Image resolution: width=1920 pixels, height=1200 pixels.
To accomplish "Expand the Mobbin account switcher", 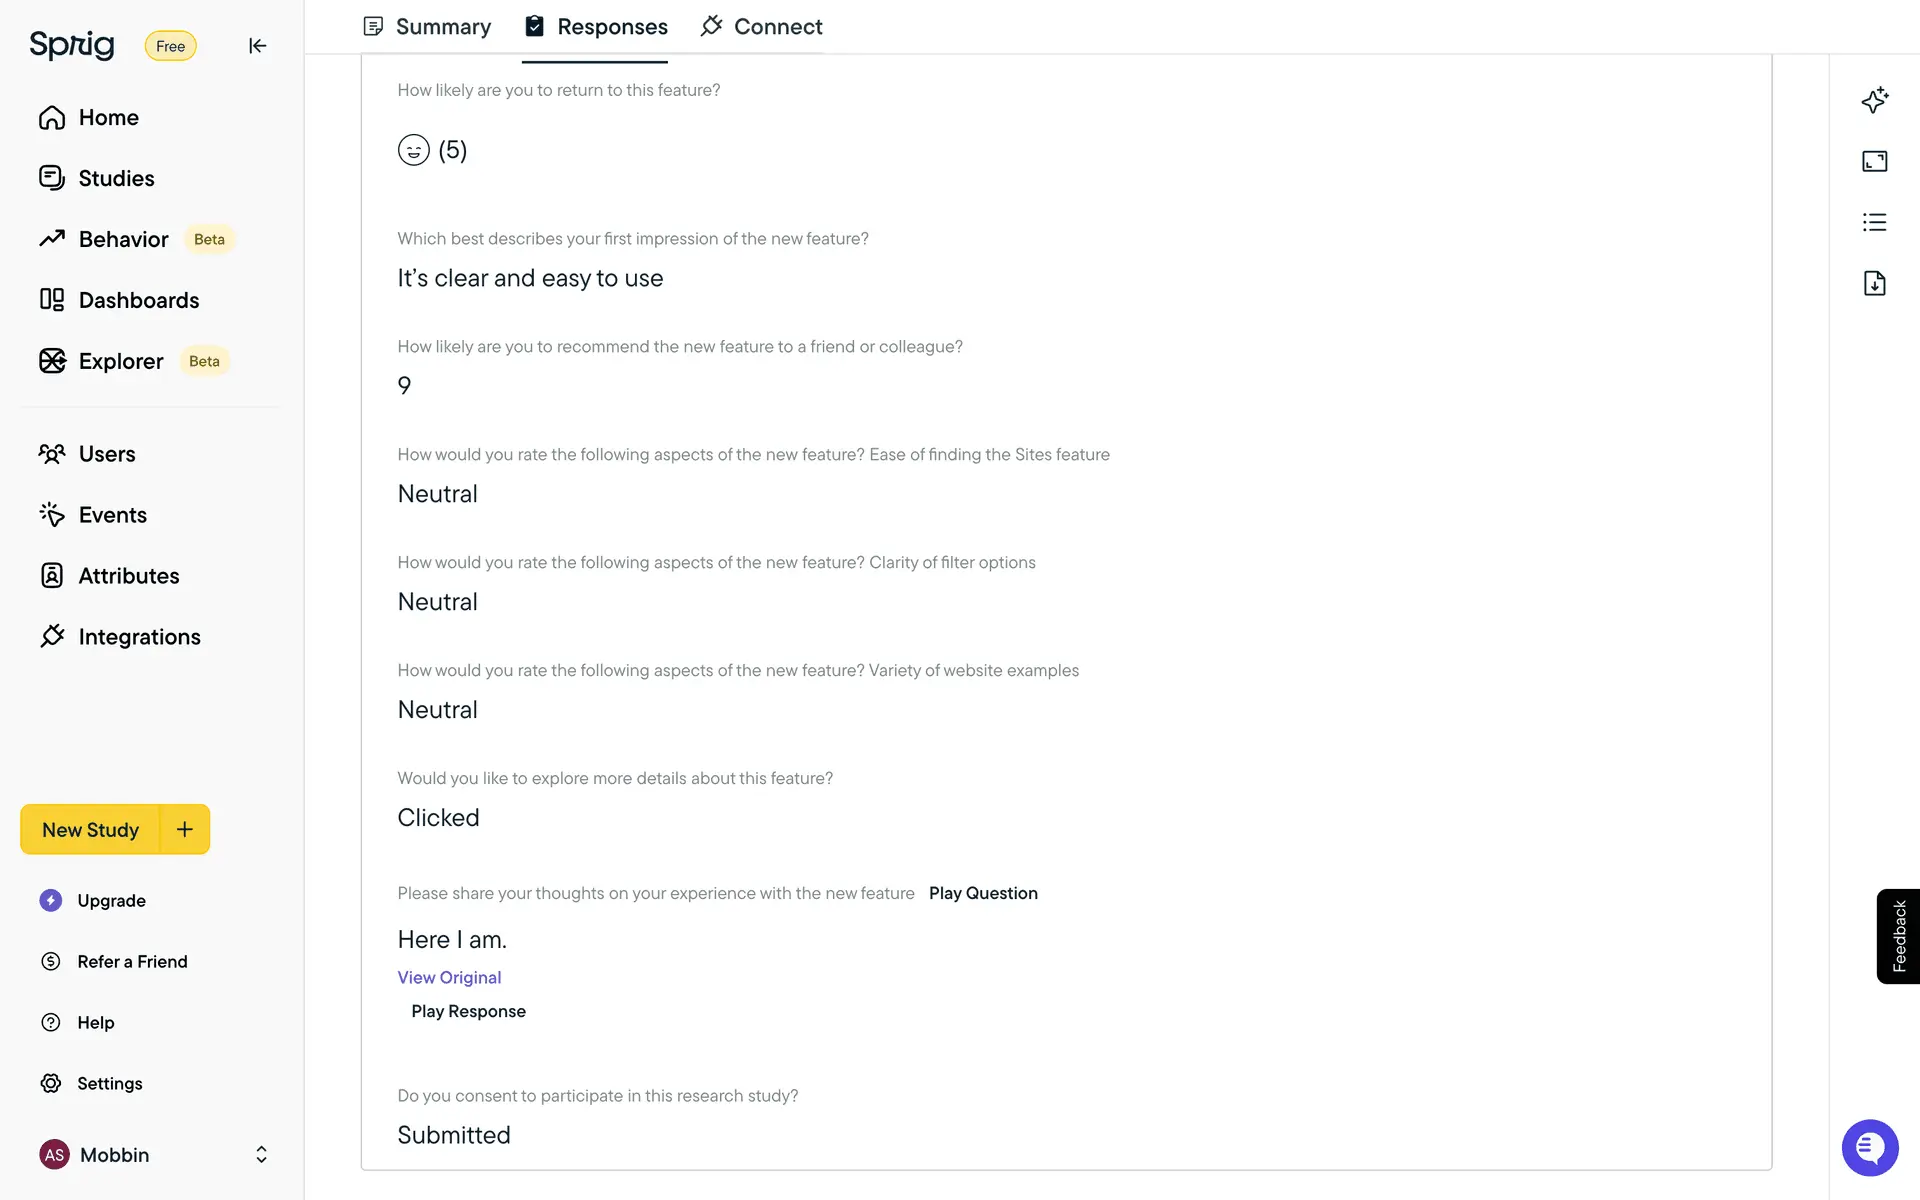I will click(261, 1154).
